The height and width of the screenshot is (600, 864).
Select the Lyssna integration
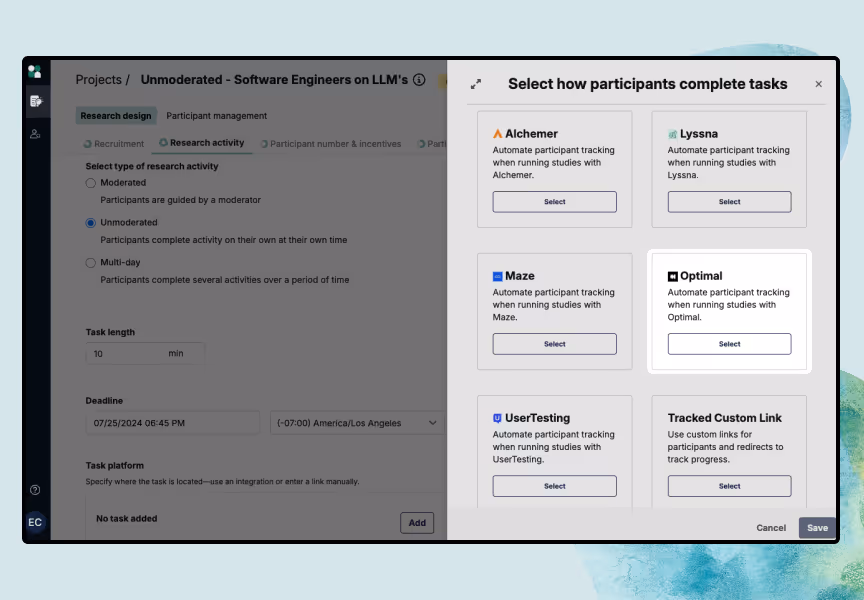[x=730, y=202]
